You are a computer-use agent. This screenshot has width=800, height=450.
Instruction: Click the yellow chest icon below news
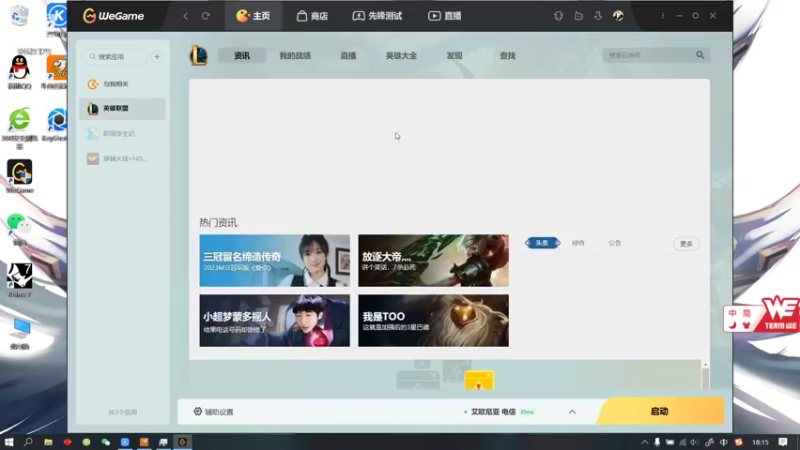[x=479, y=380]
